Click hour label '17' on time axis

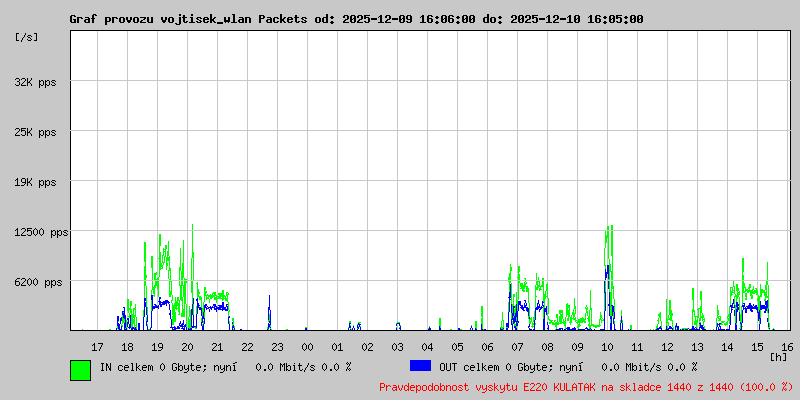[97, 347]
